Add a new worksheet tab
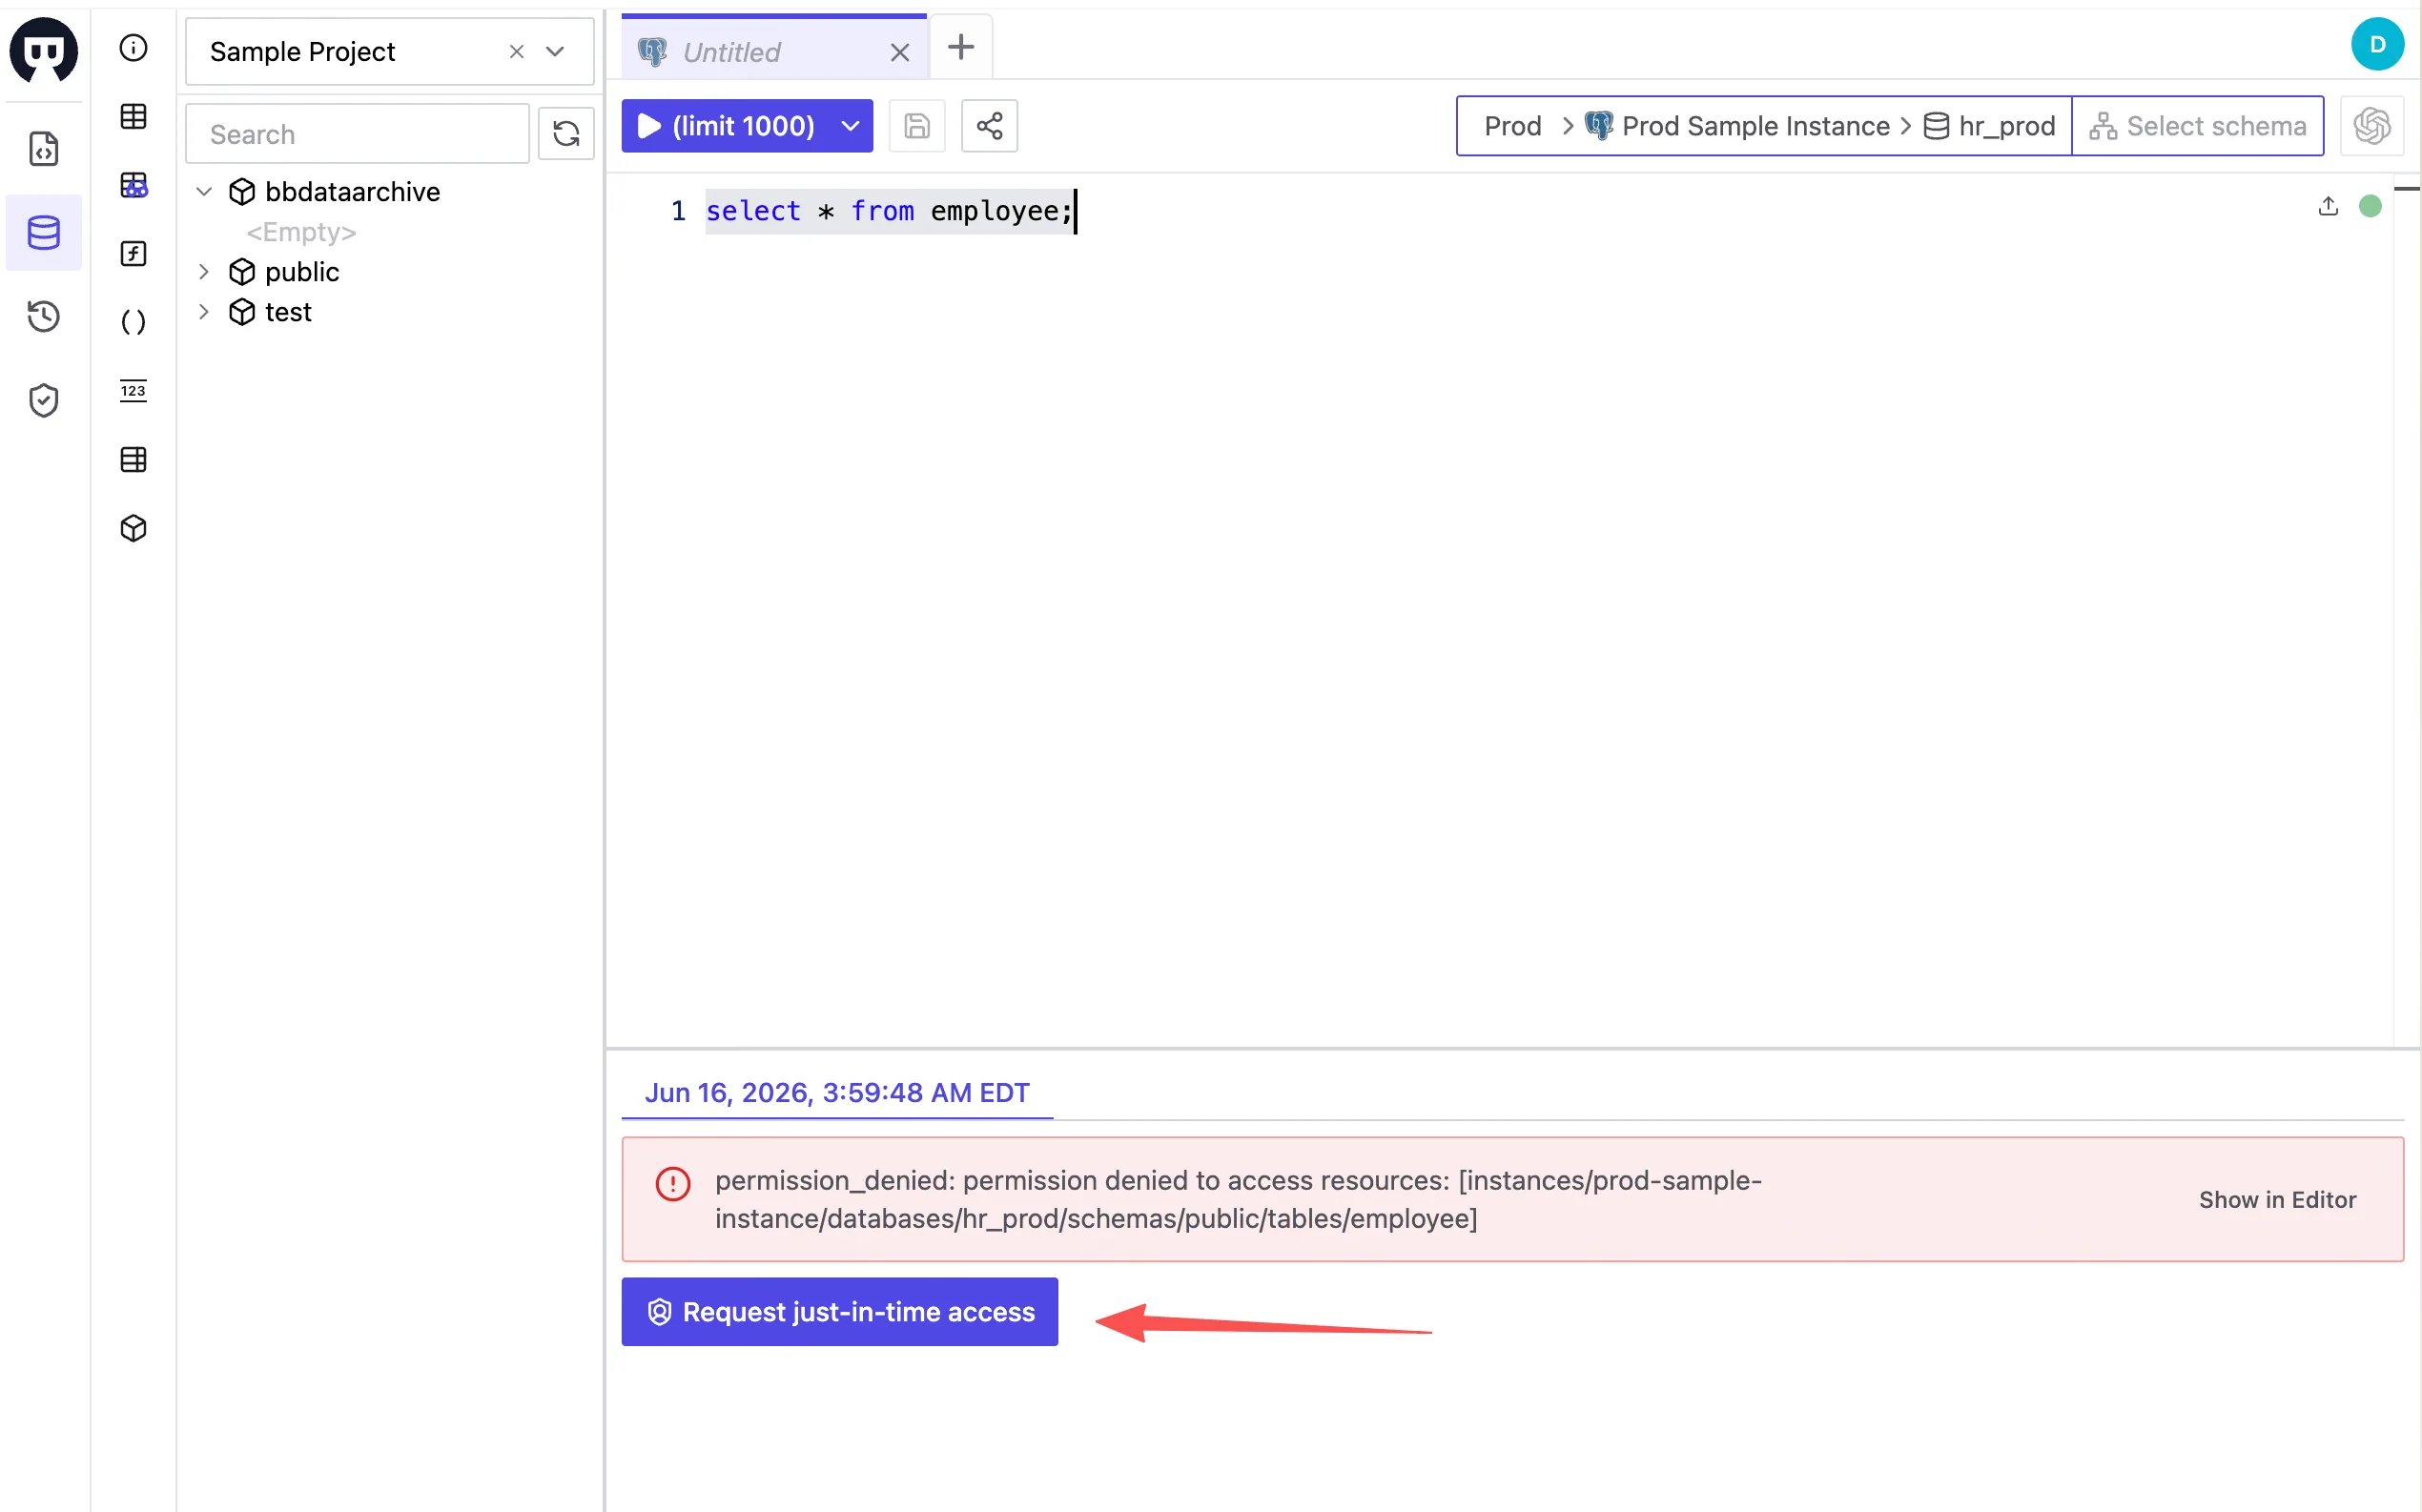 [960, 47]
